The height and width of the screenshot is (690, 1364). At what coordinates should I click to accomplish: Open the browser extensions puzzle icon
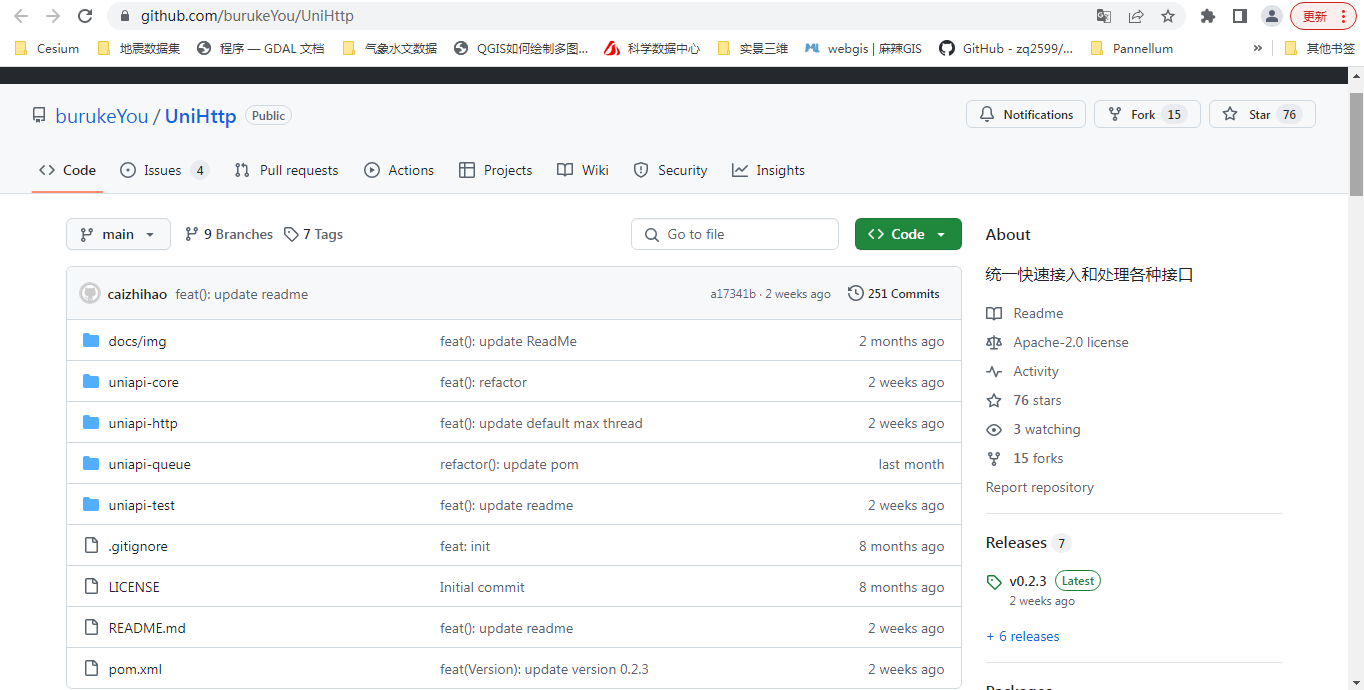click(1208, 16)
